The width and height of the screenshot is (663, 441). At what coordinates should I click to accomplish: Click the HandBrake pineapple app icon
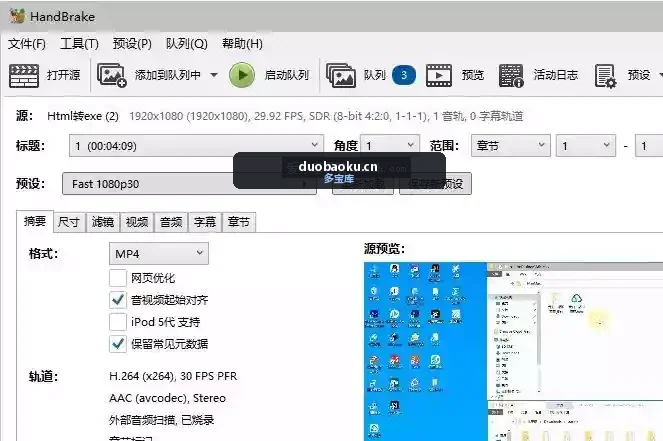[x=17, y=16]
